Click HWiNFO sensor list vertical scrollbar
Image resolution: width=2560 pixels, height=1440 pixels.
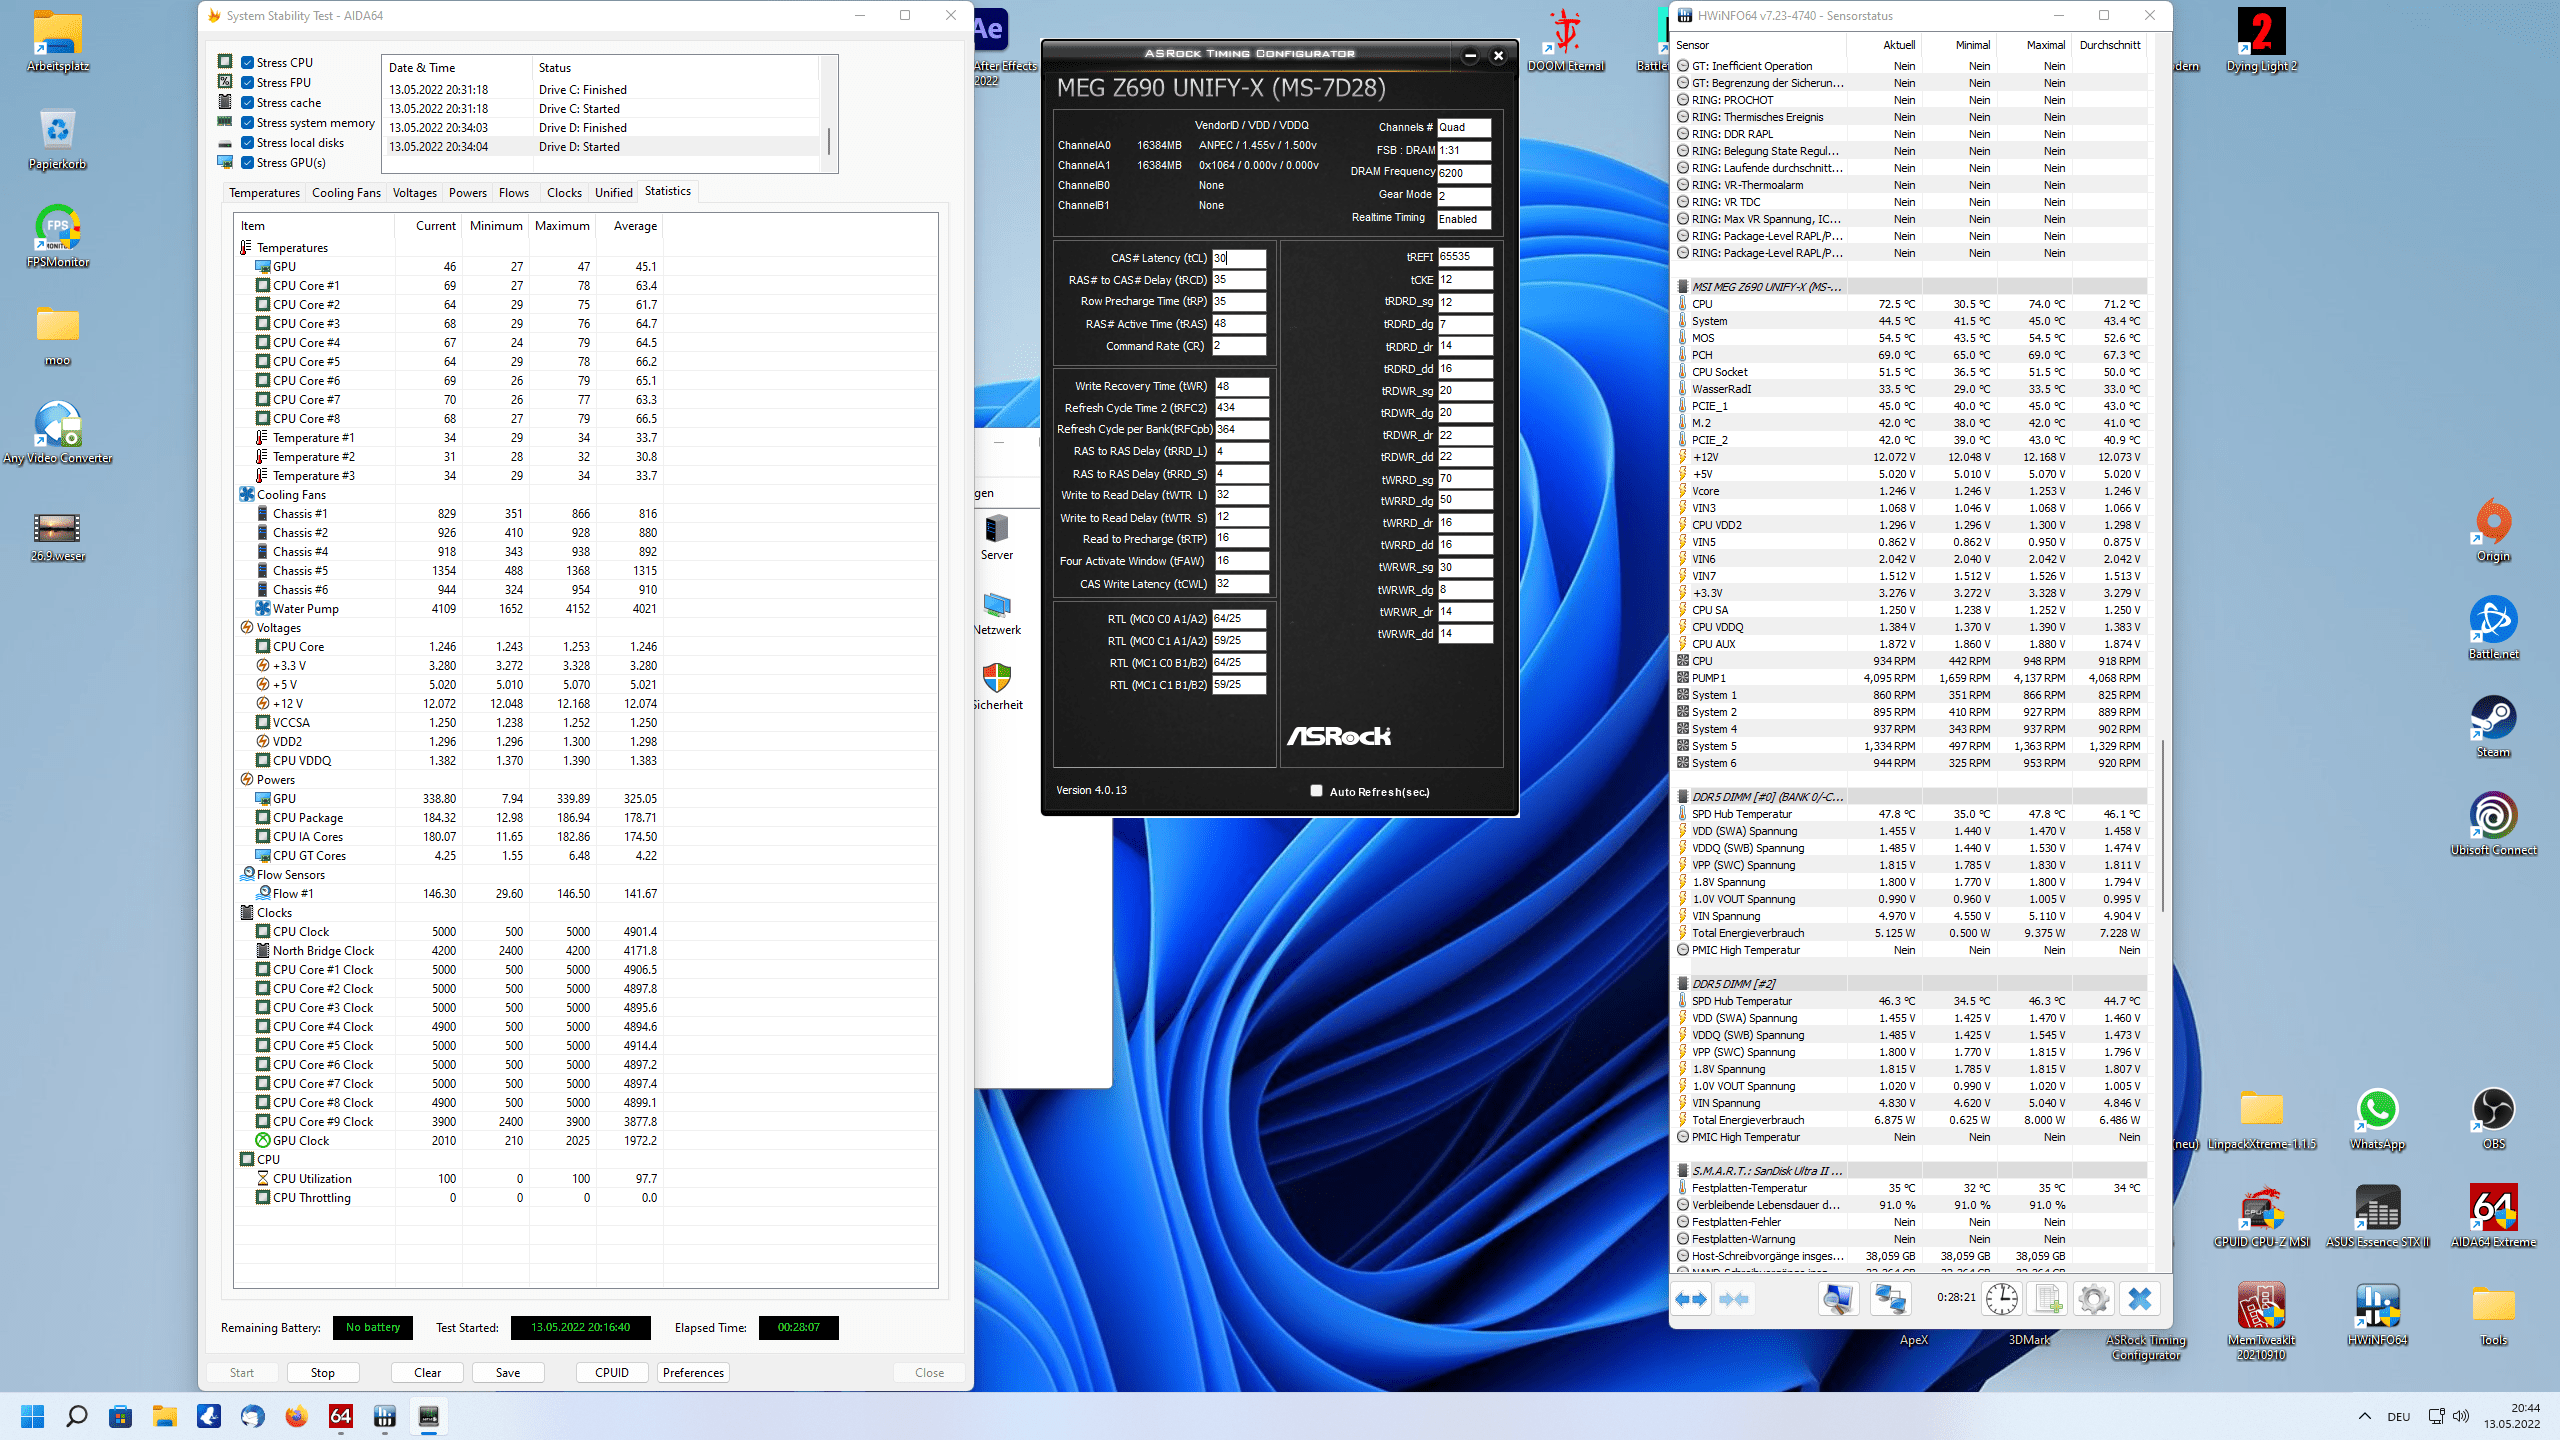[x=2163, y=824]
